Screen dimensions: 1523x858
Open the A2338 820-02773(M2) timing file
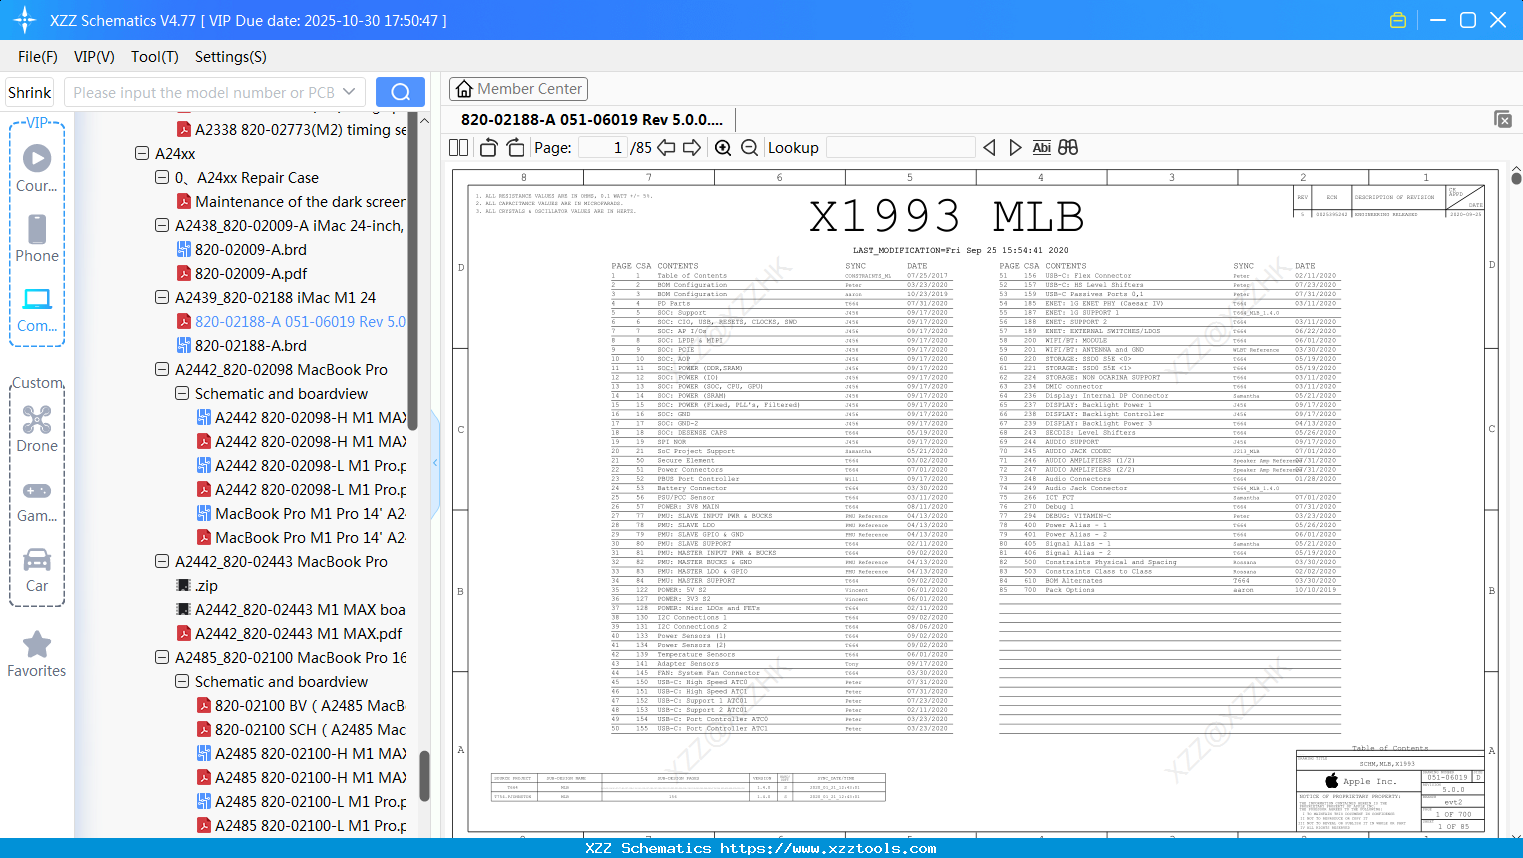point(291,130)
